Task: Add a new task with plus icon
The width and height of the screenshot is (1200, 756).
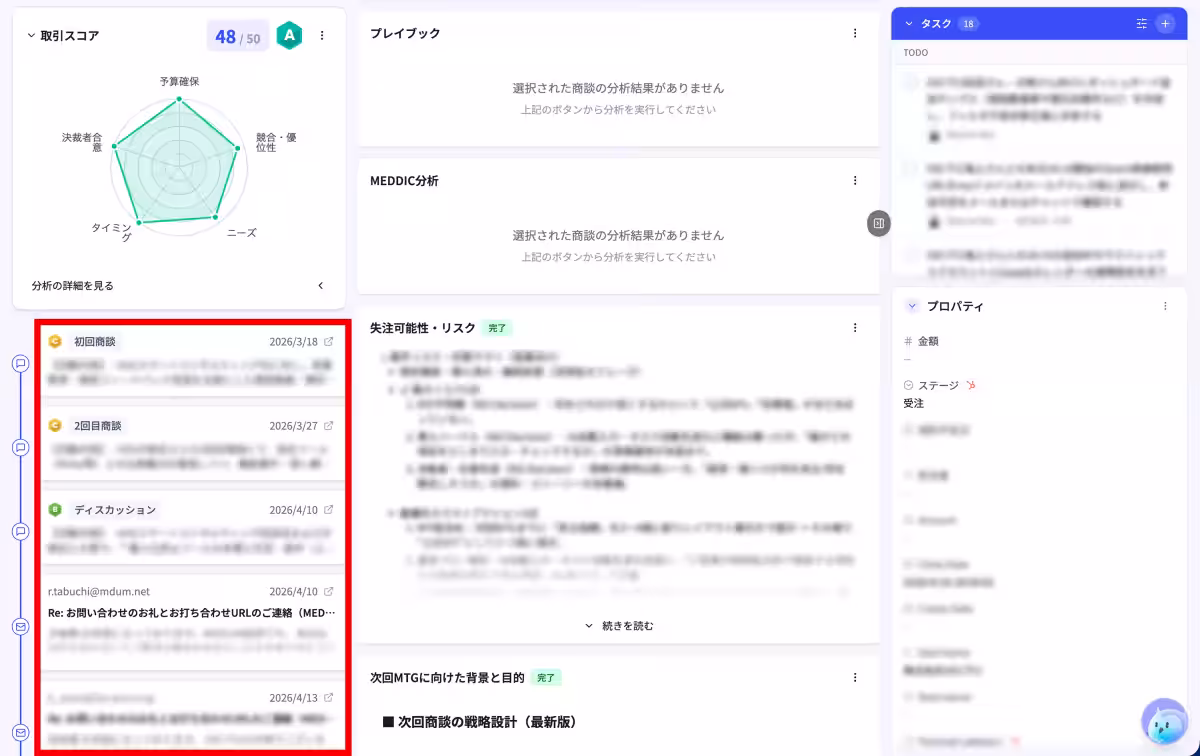Action: tap(1166, 24)
